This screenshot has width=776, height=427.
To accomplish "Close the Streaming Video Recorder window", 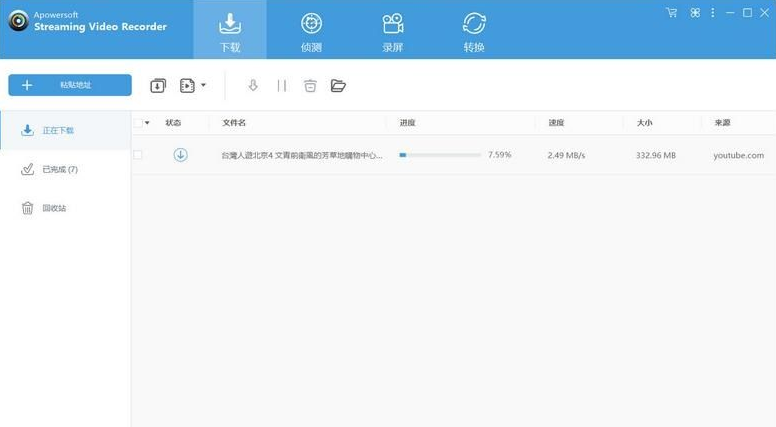I will tap(765, 13).
